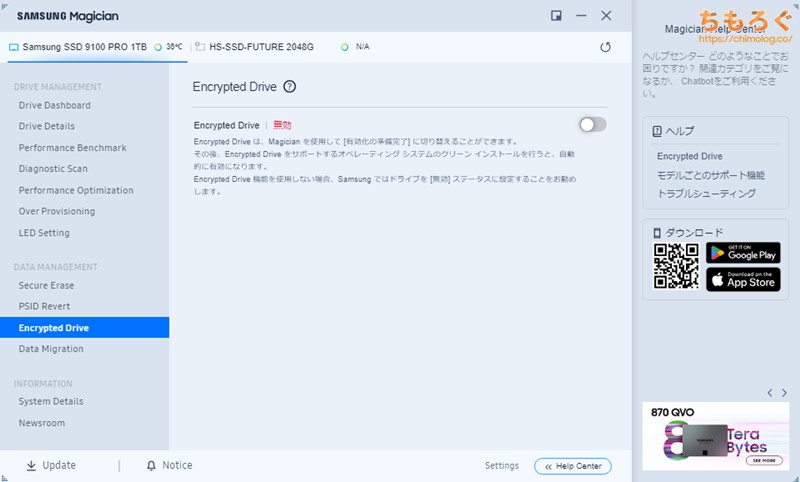
Task: Open Newsroom
Action: click(x=42, y=423)
